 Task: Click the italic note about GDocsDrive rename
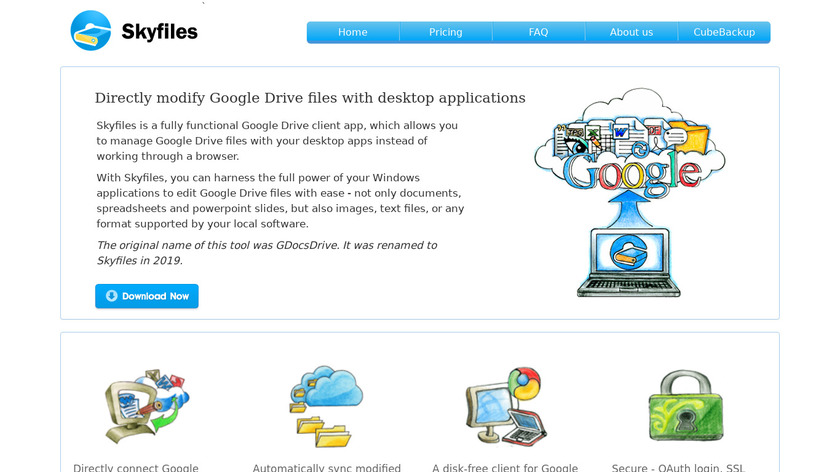point(267,253)
